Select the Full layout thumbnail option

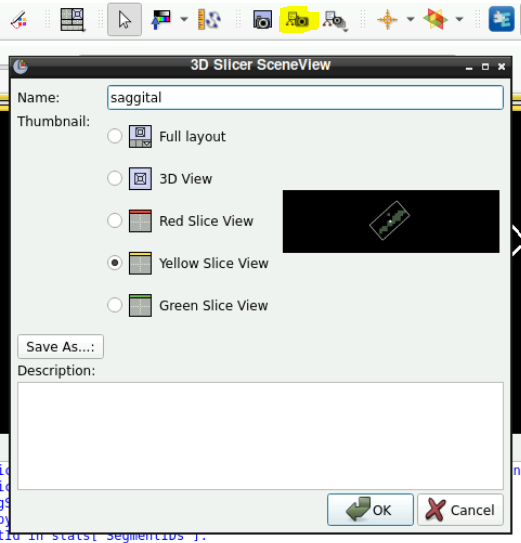[x=115, y=136]
